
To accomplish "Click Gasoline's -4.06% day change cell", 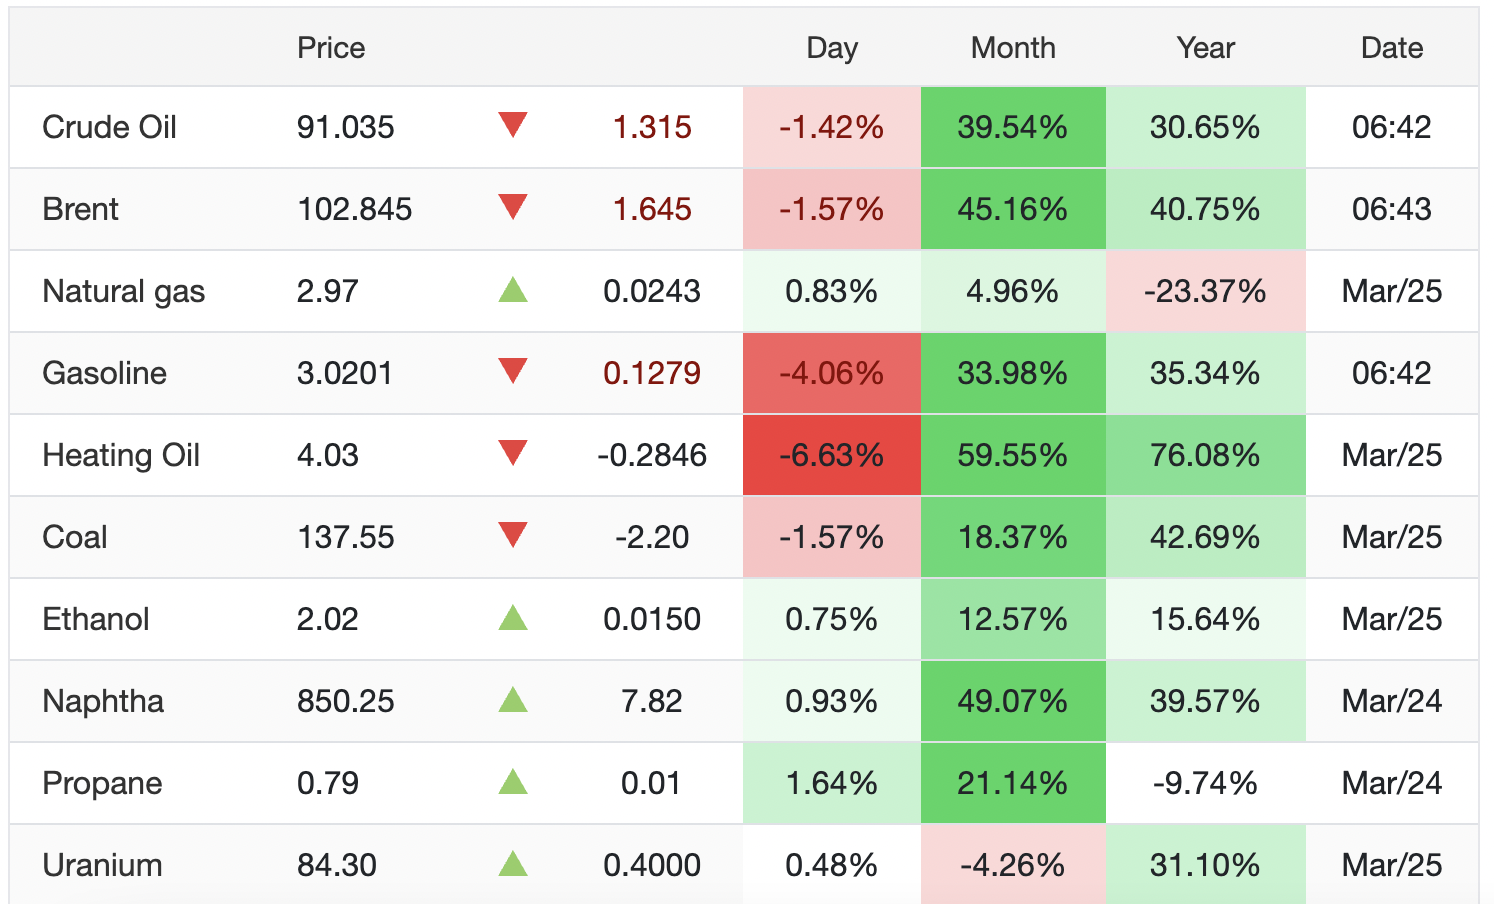I will [x=832, y=373].
